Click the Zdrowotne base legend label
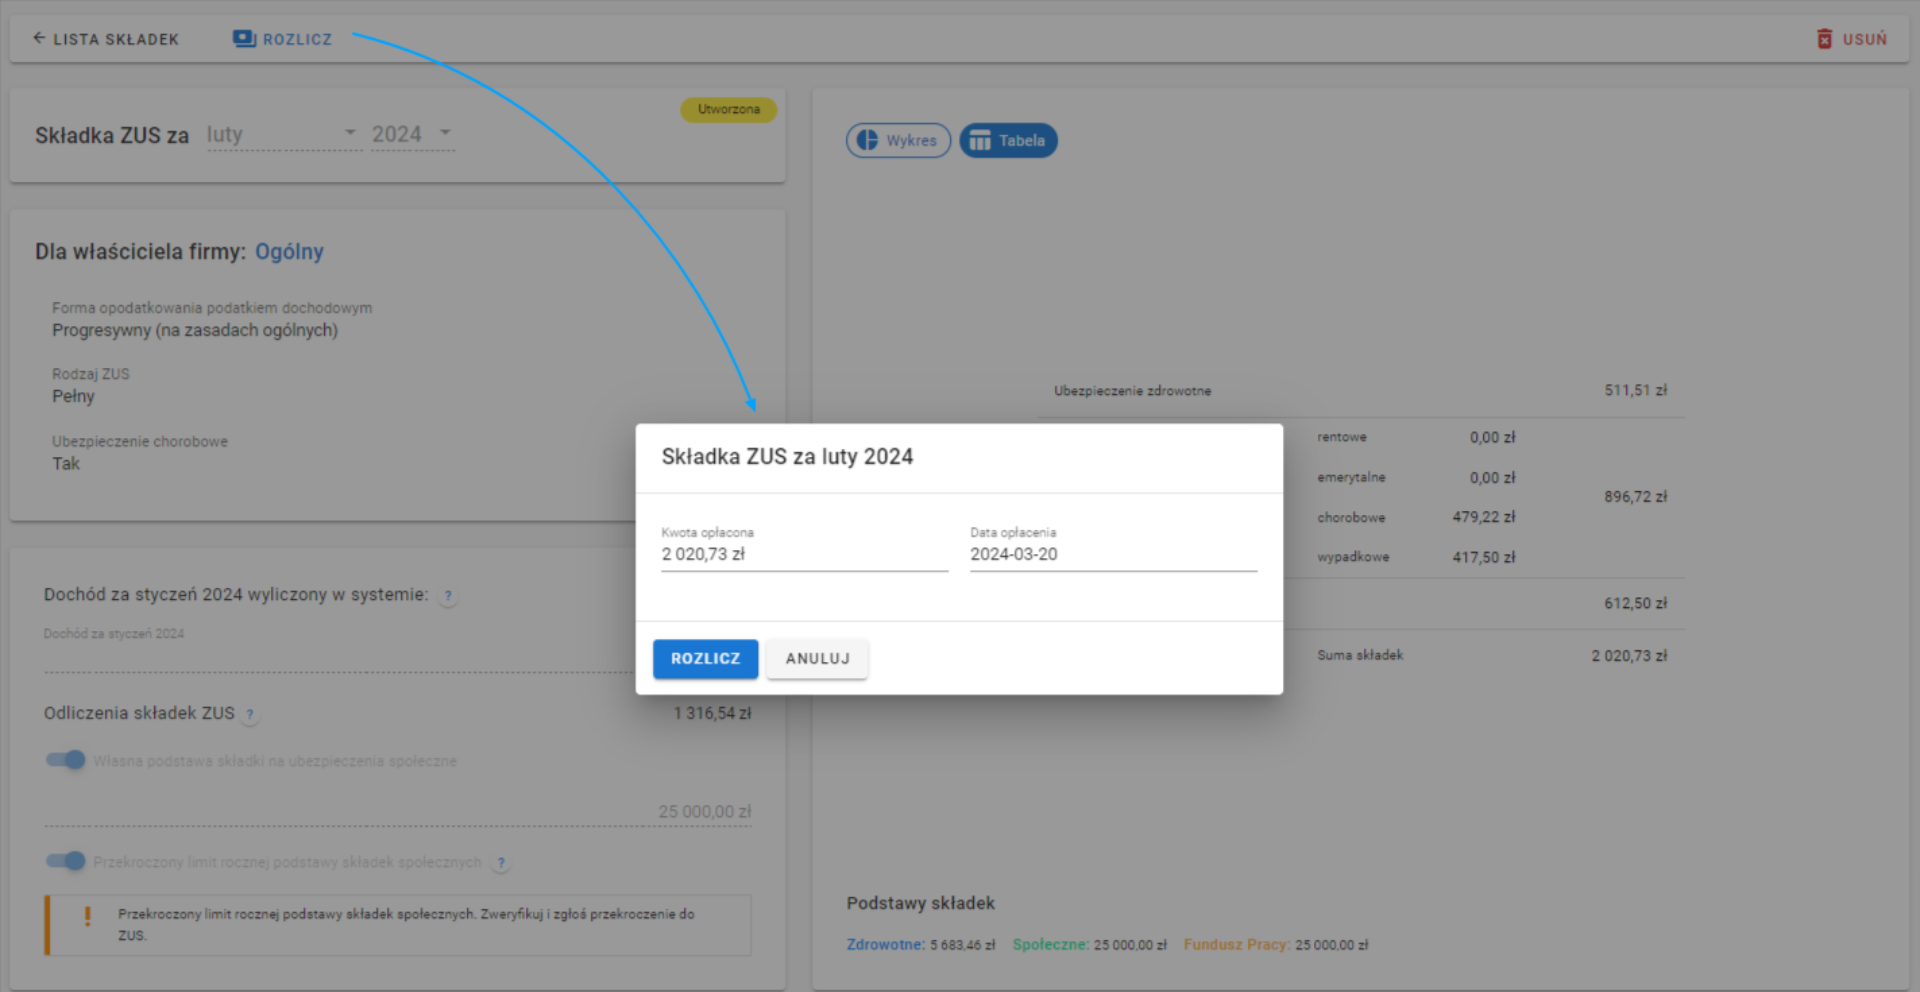This screenshot has height=992, width=1920. [885, 945]
